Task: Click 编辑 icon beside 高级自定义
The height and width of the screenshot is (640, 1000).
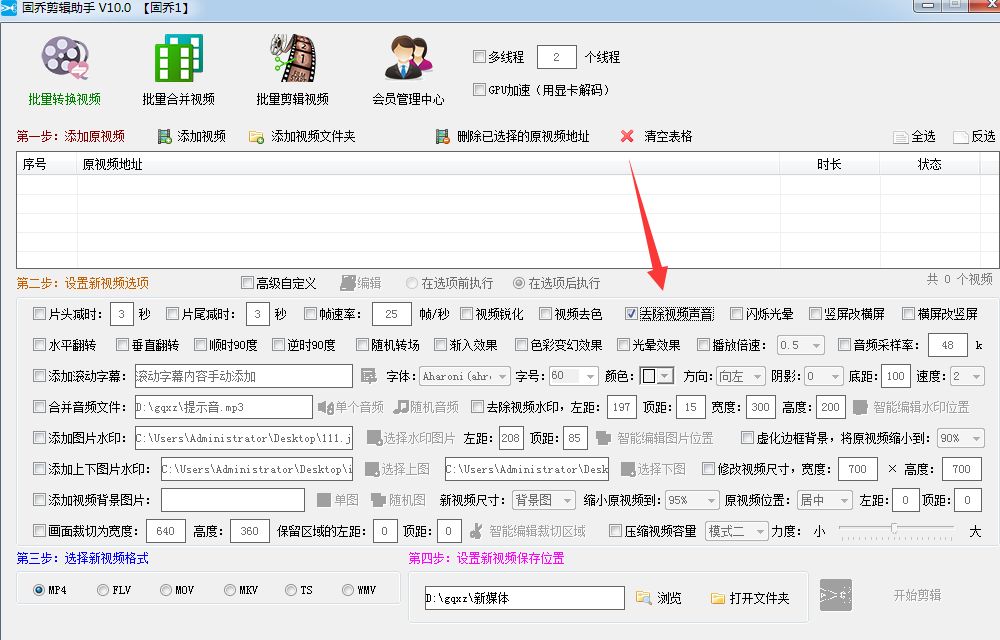Action: (348, 283)
